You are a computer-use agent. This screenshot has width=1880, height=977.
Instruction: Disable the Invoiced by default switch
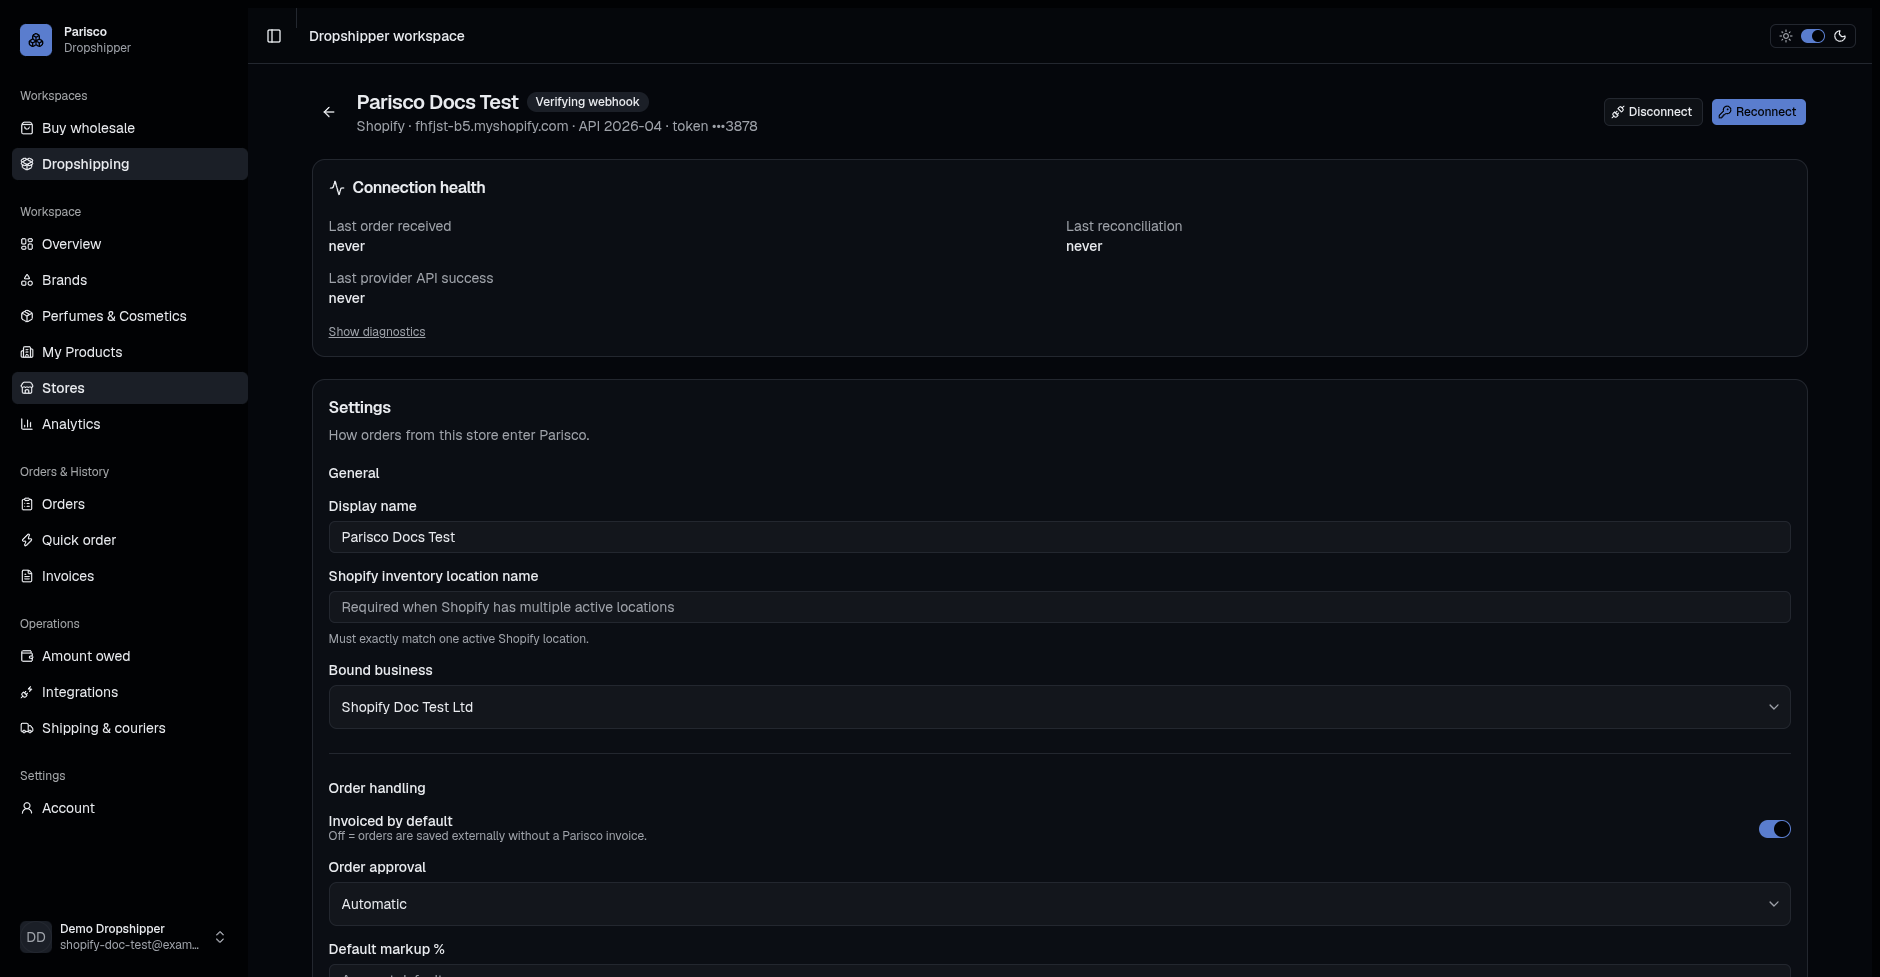click(1775, 829)
